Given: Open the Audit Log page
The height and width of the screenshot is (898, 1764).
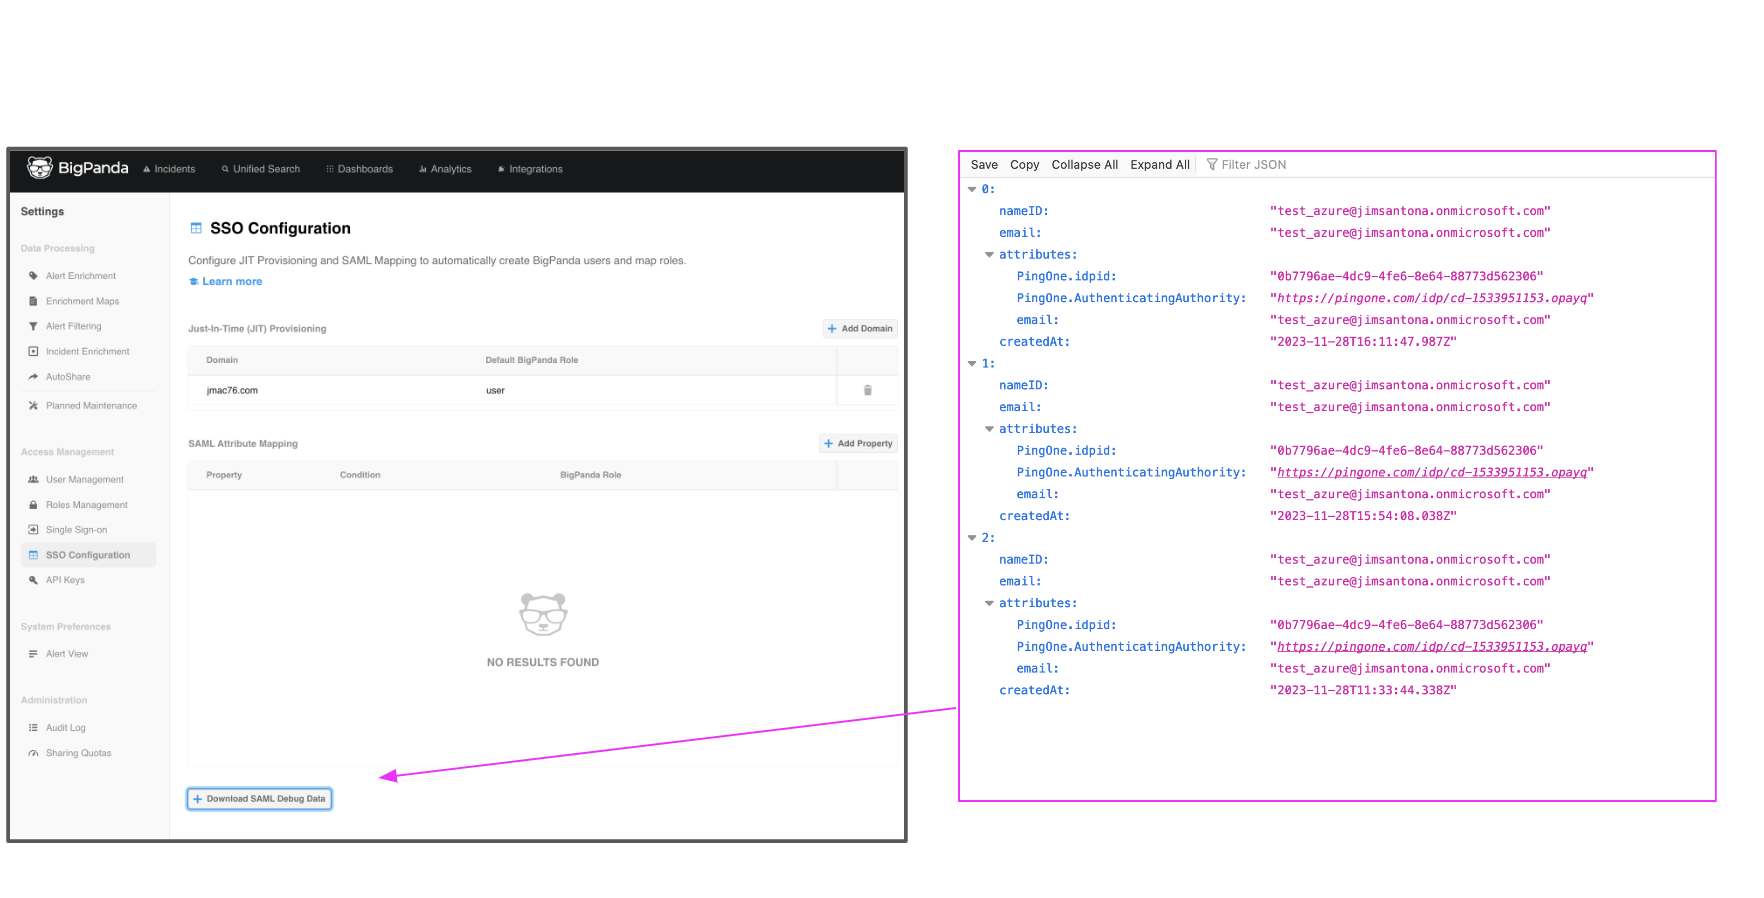Looking at the screenshot, I should click(66, 728).
